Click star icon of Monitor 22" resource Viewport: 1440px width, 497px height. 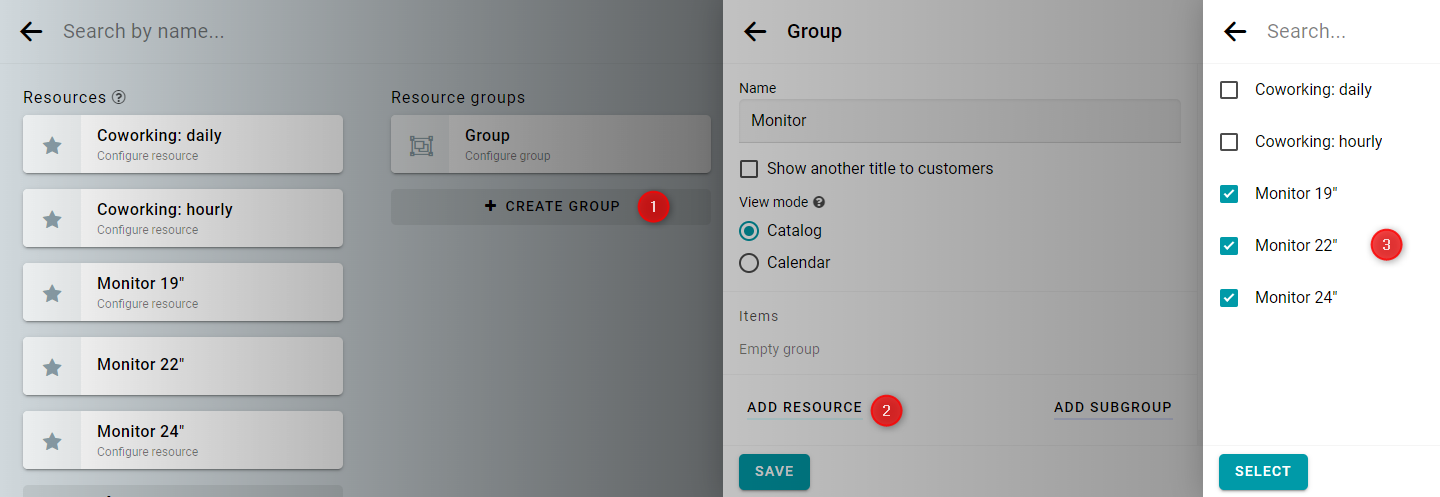[52, 367]
